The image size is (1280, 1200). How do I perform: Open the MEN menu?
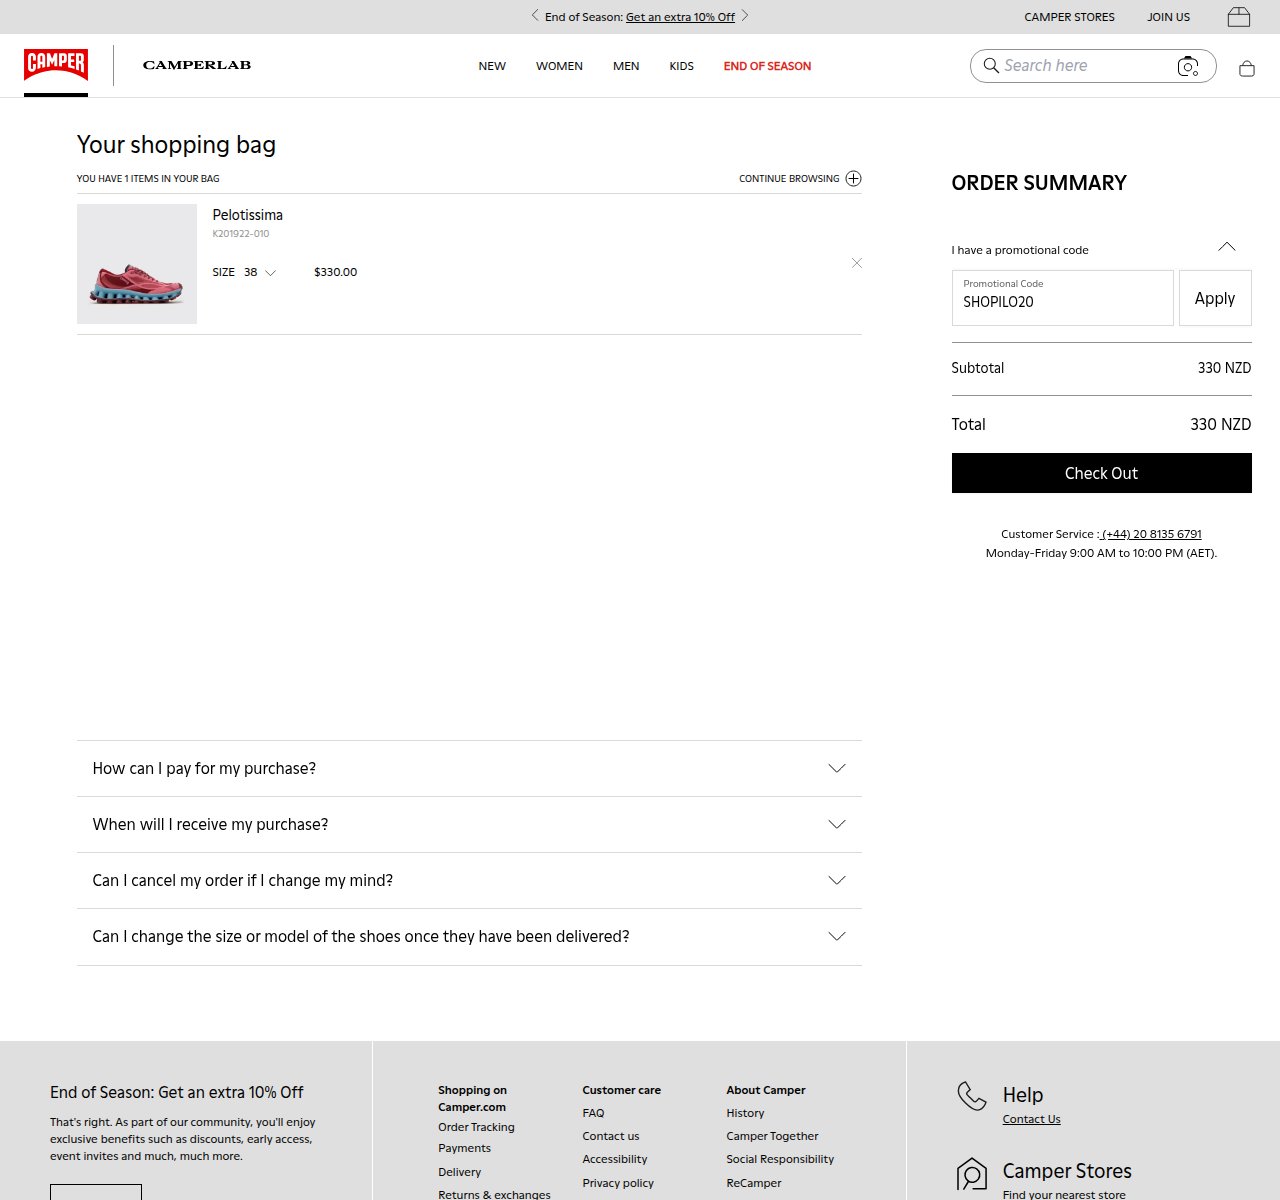(x=626, y=66)
